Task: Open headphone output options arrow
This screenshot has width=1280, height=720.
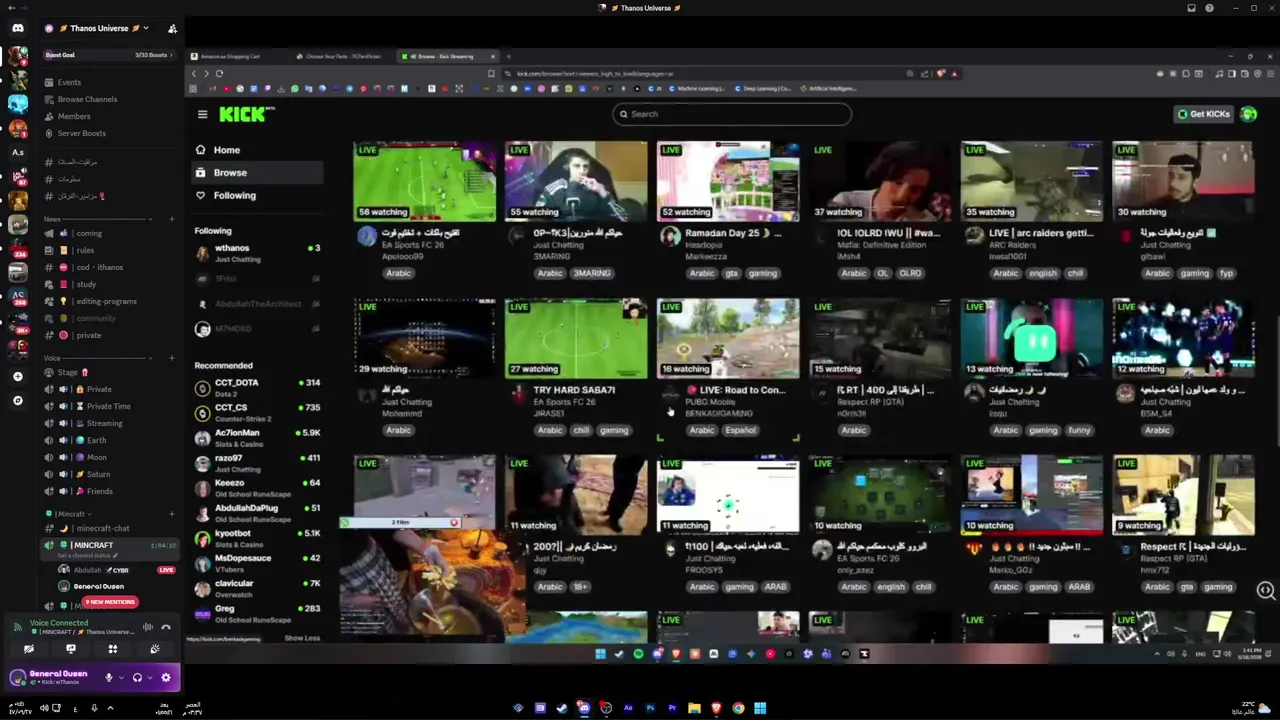Action: point(150,677)
